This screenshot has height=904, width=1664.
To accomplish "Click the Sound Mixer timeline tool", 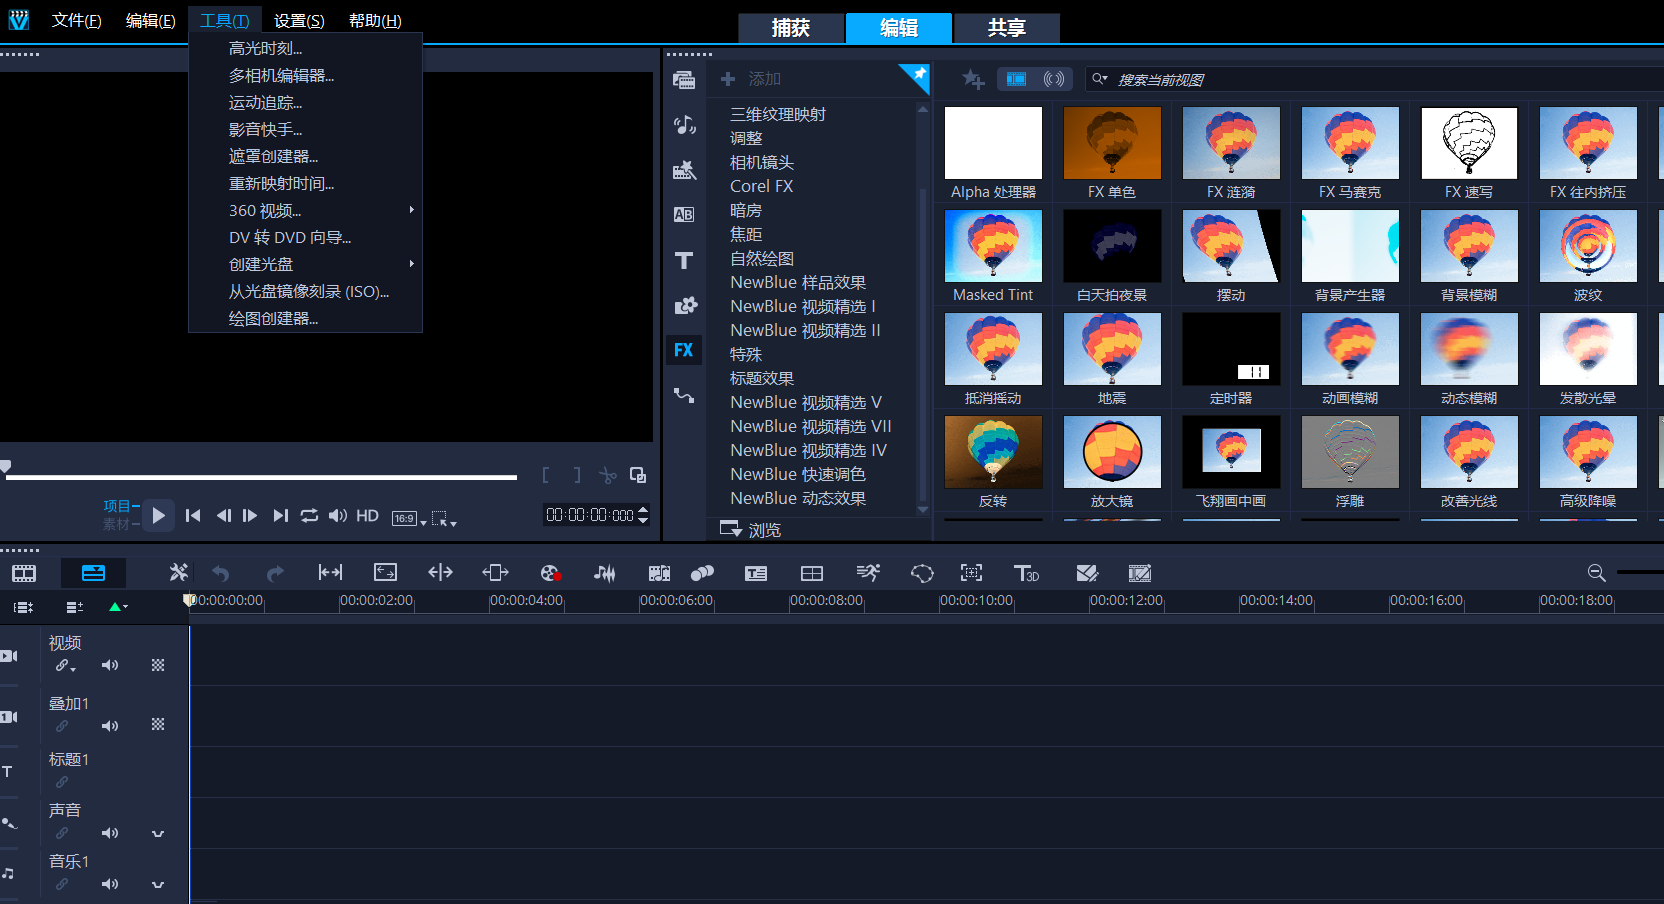I will (x=604, y=573).
